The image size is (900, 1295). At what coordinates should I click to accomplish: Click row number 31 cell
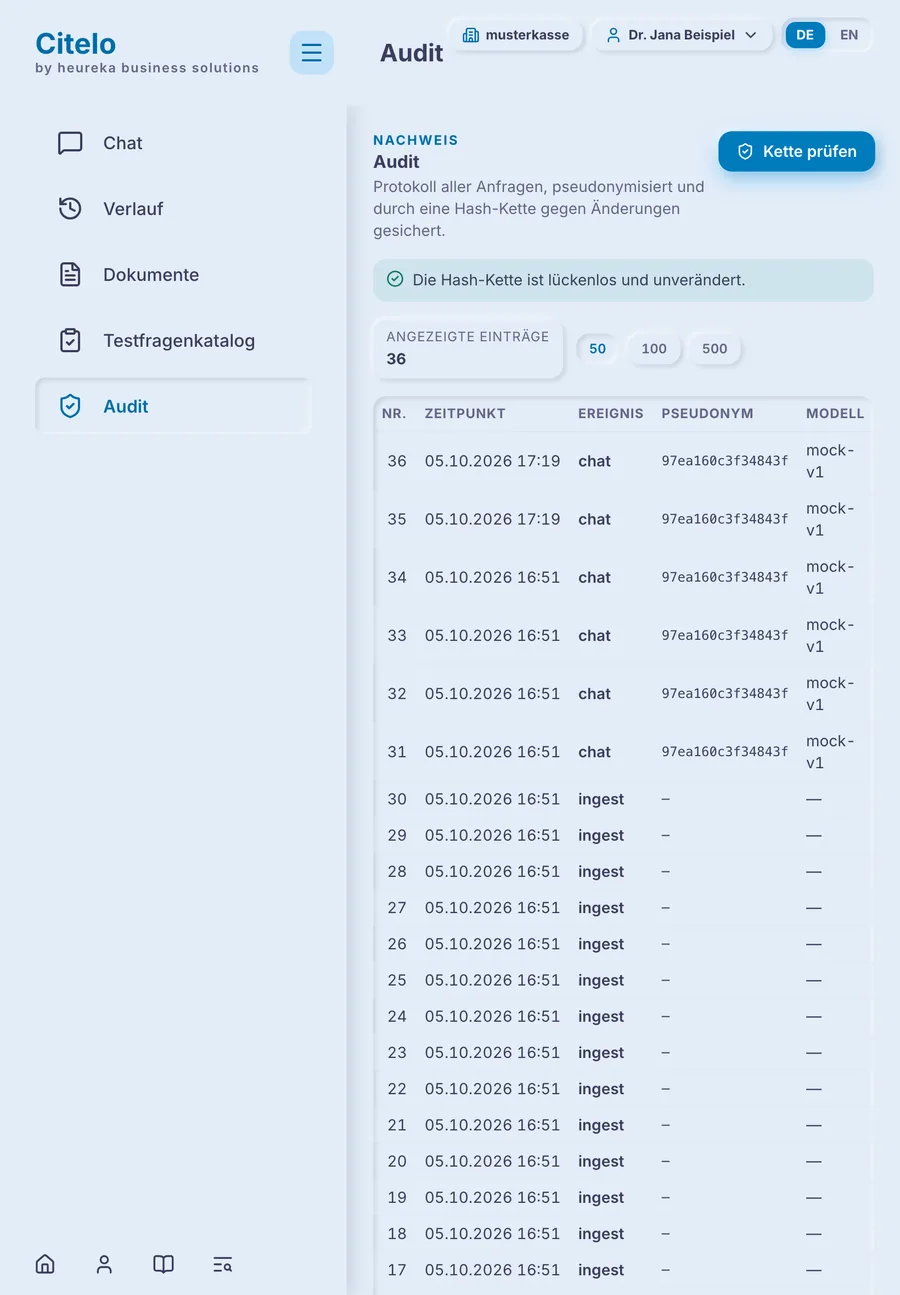[x=397, y=751]
